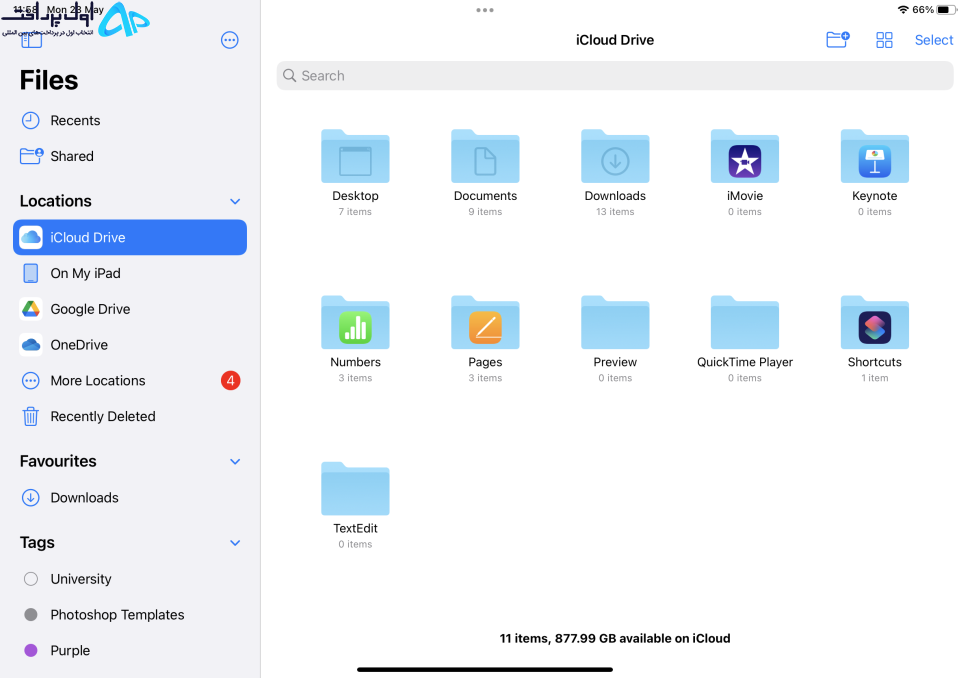
Task: Select iCloud Drive location
Action: [x=130, y=238]
